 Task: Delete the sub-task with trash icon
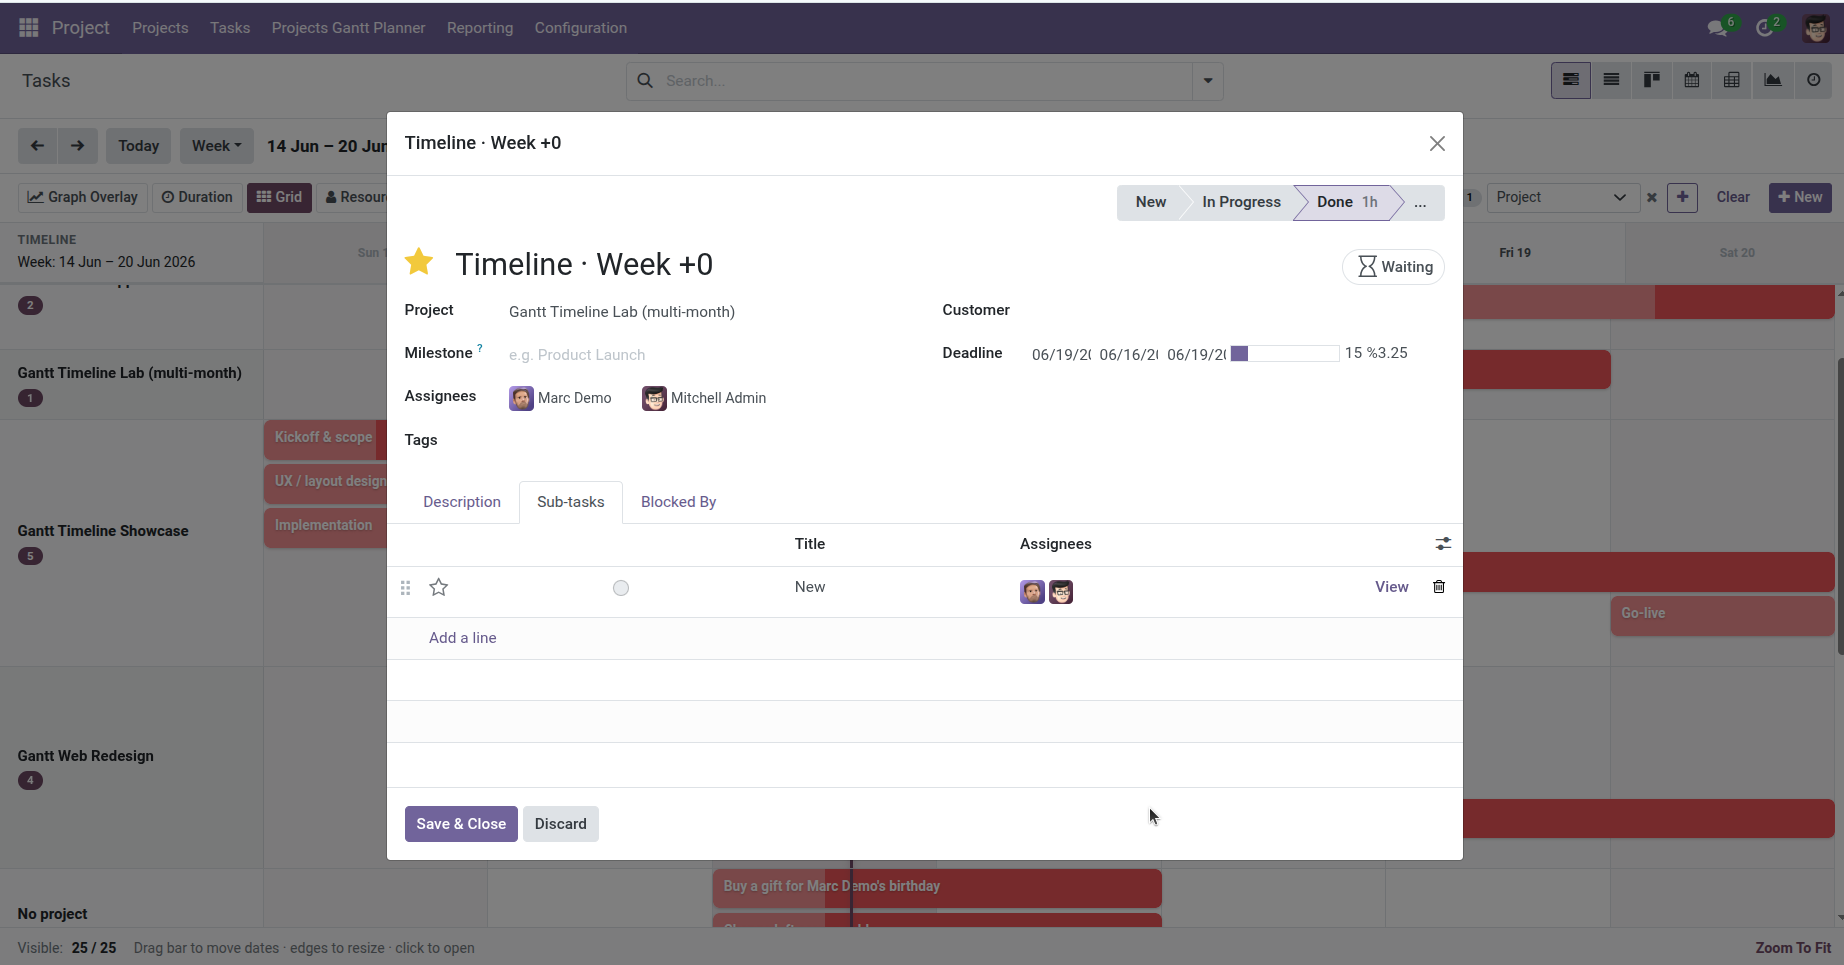(x=1439, y=587)
